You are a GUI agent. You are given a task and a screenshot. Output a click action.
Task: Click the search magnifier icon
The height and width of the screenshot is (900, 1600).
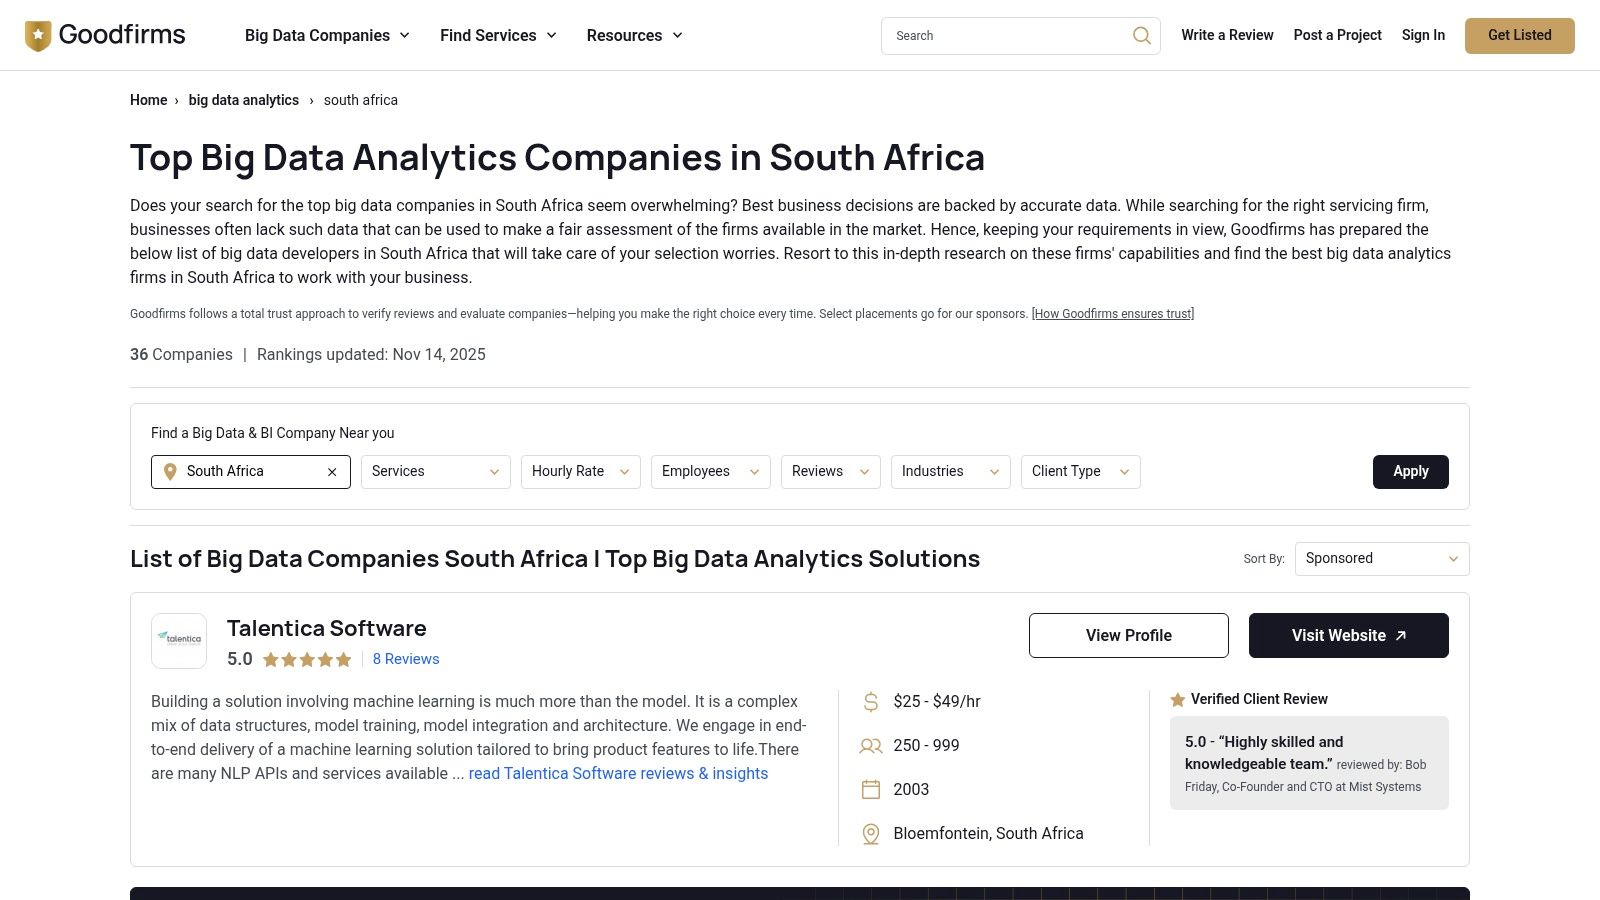1141,36
